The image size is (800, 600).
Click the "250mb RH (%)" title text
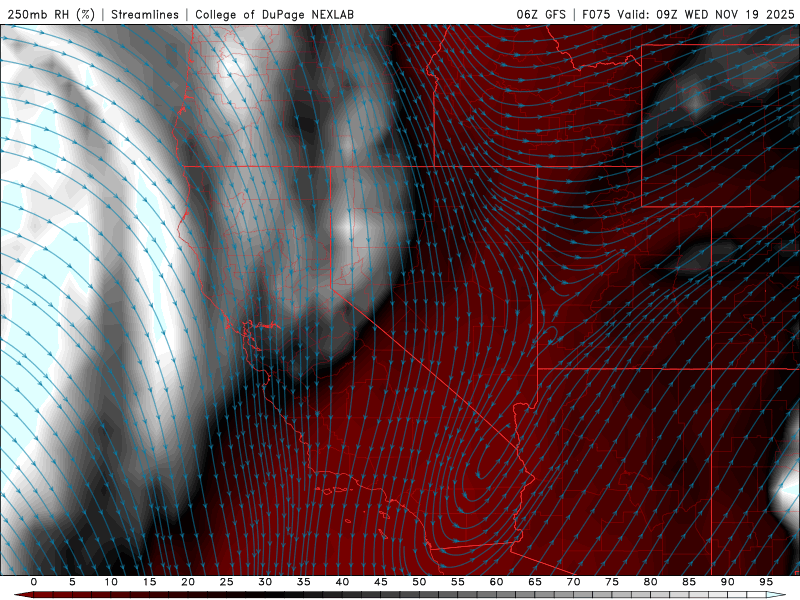[x=51, y=14]
